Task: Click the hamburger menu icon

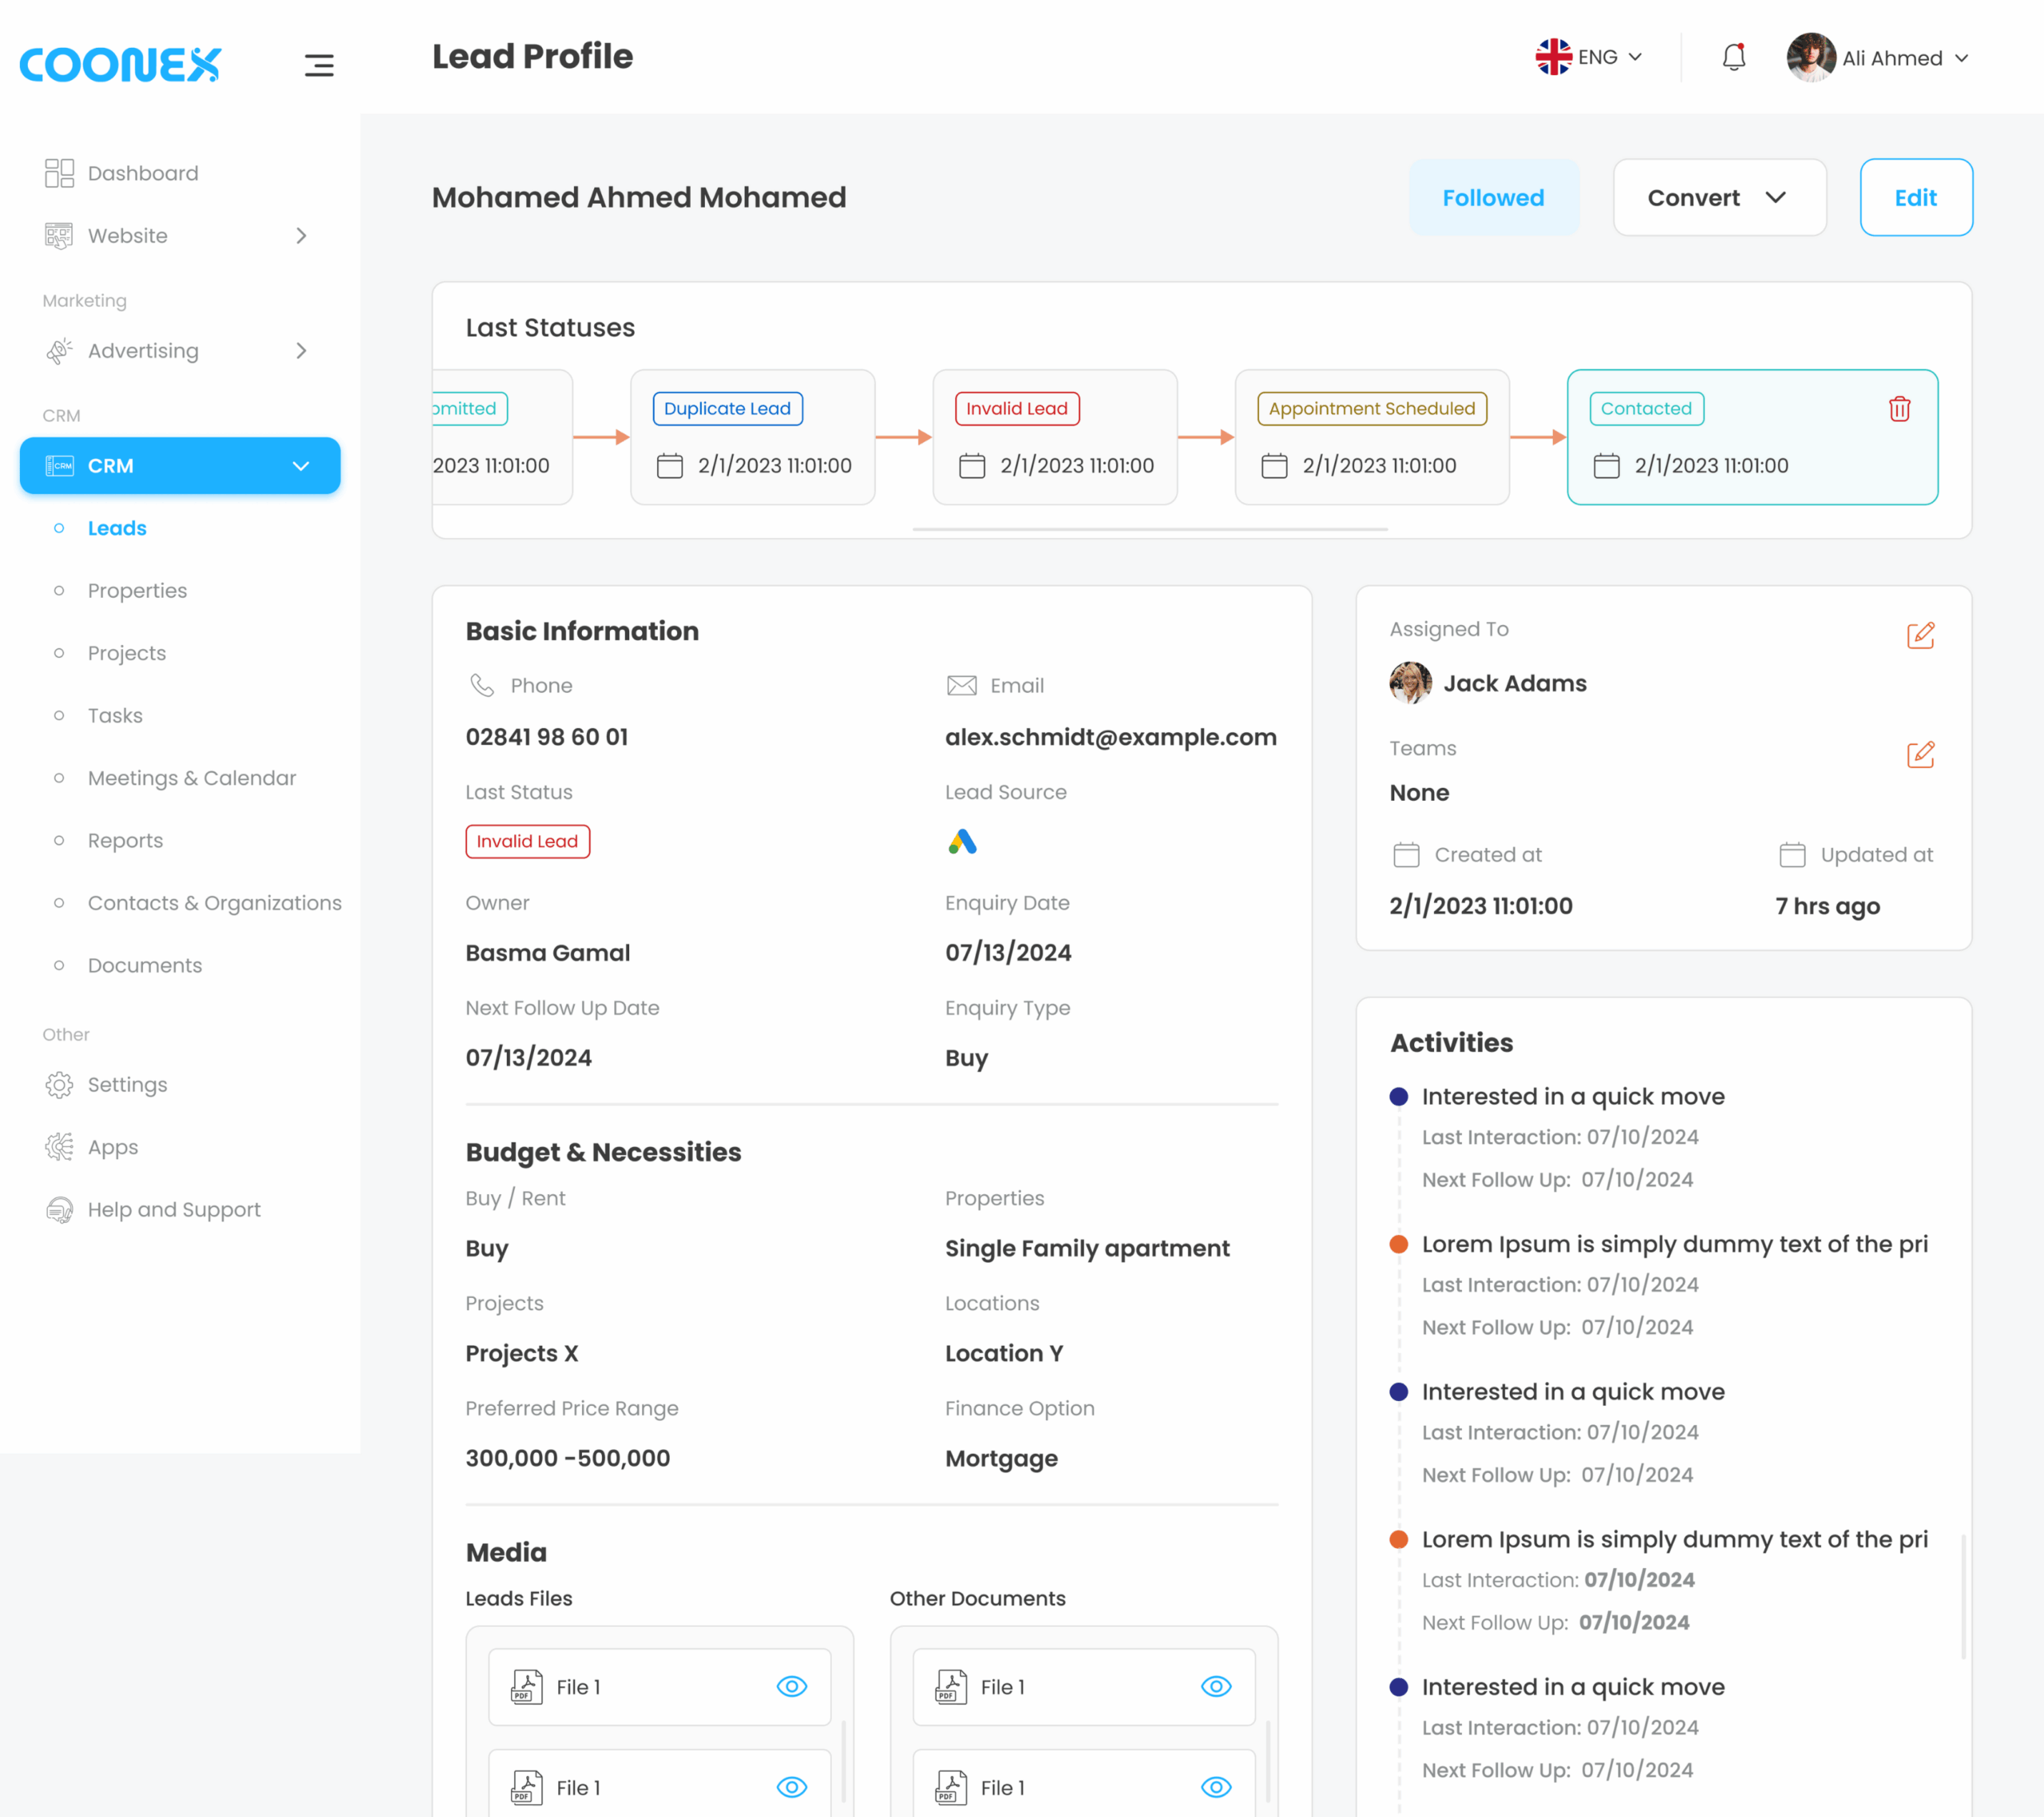Action: click(319, 65)
